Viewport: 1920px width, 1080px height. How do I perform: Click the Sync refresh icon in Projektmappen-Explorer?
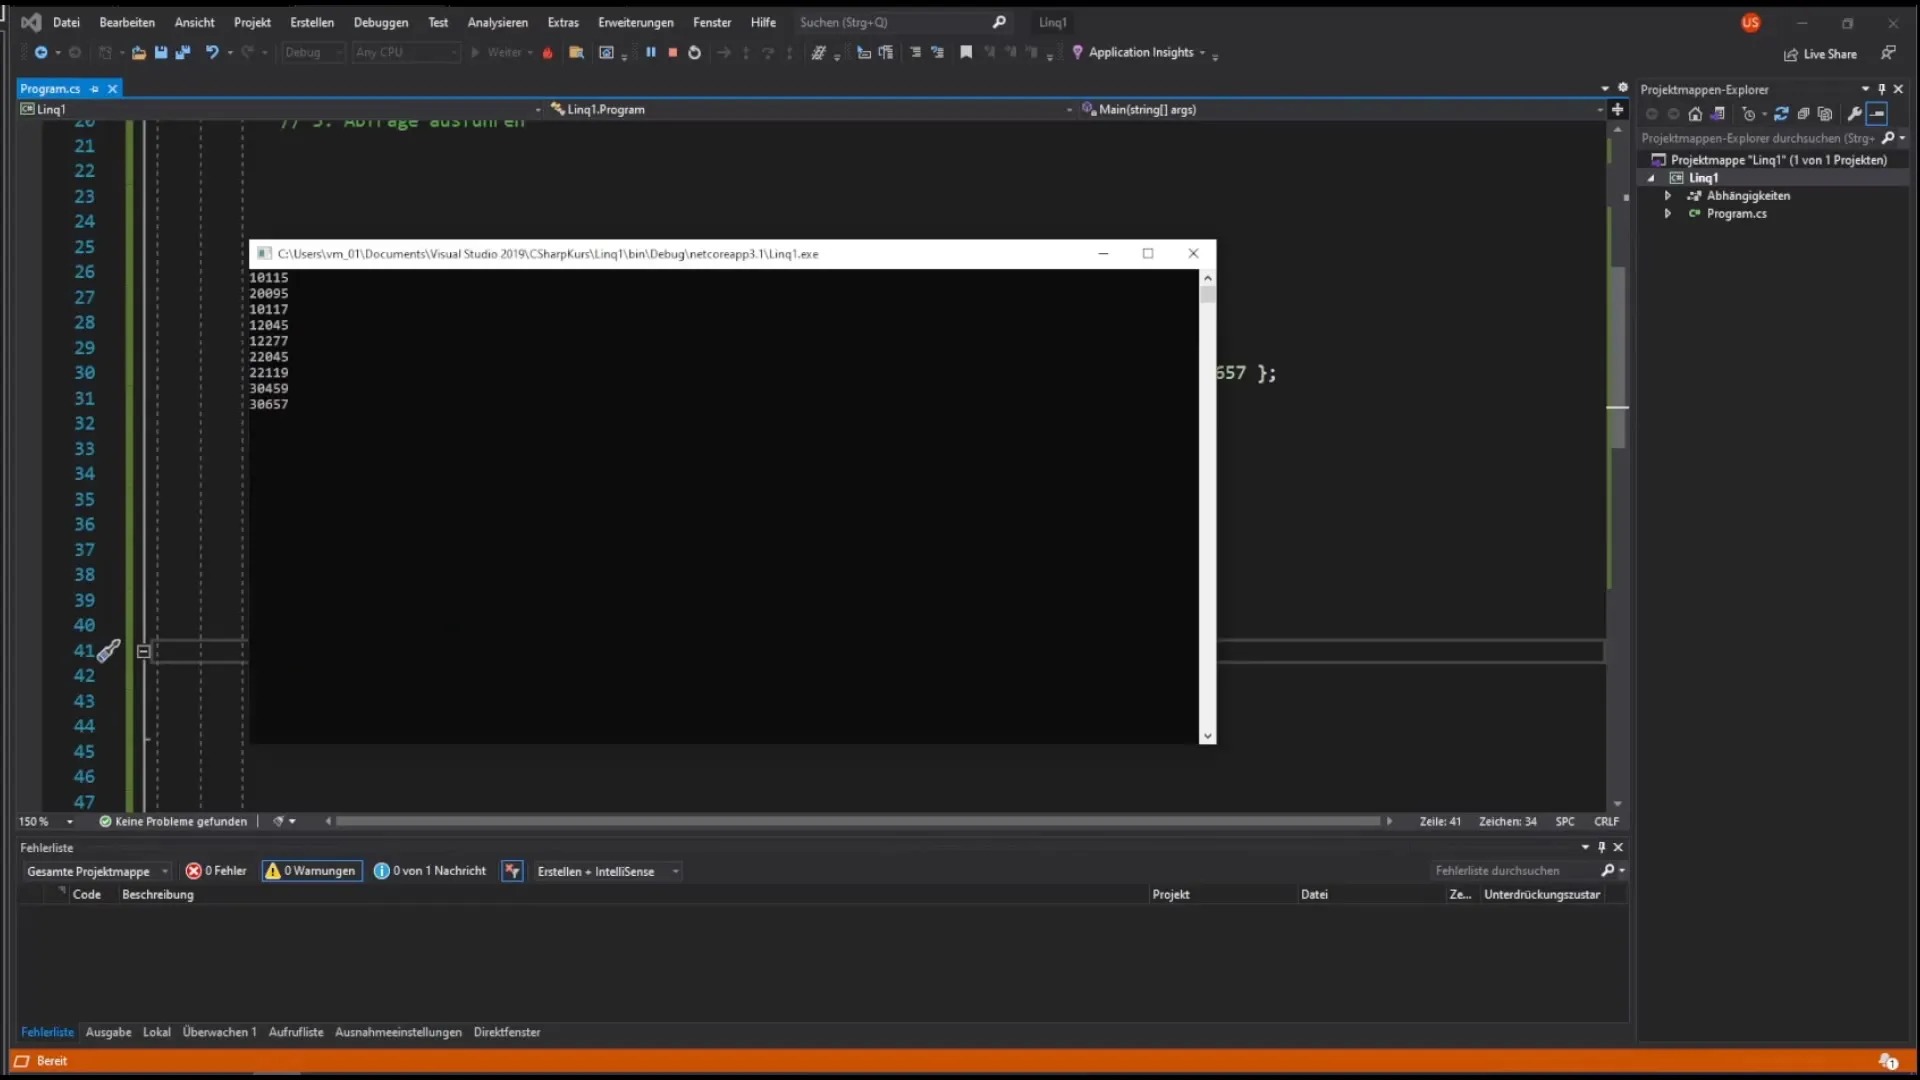pos(1781,114)
